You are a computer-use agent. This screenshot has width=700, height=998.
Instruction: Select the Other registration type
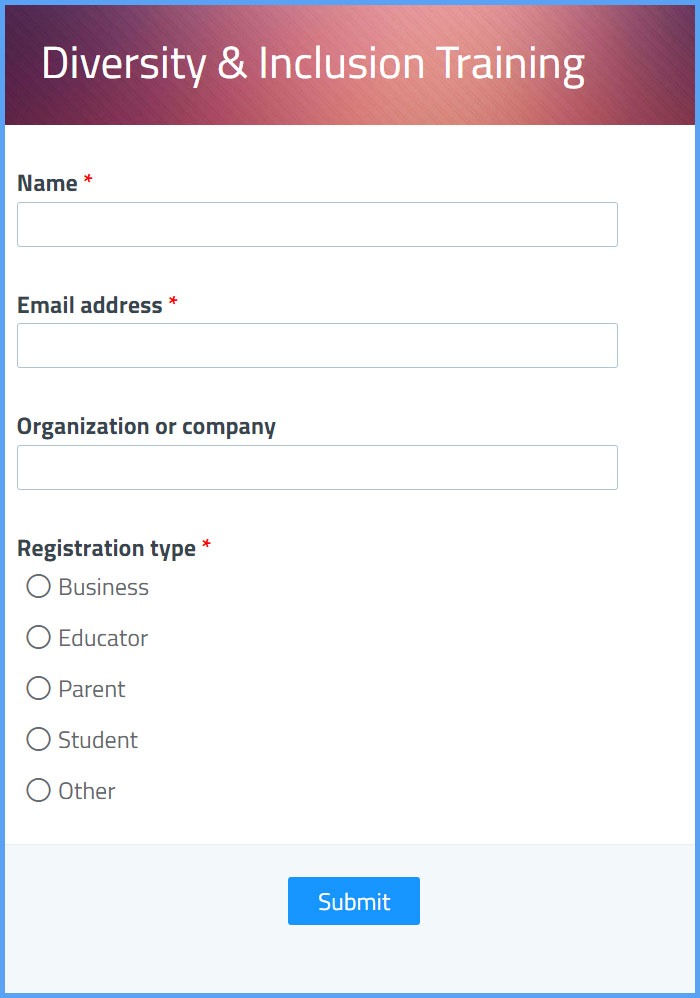(38, 791)
